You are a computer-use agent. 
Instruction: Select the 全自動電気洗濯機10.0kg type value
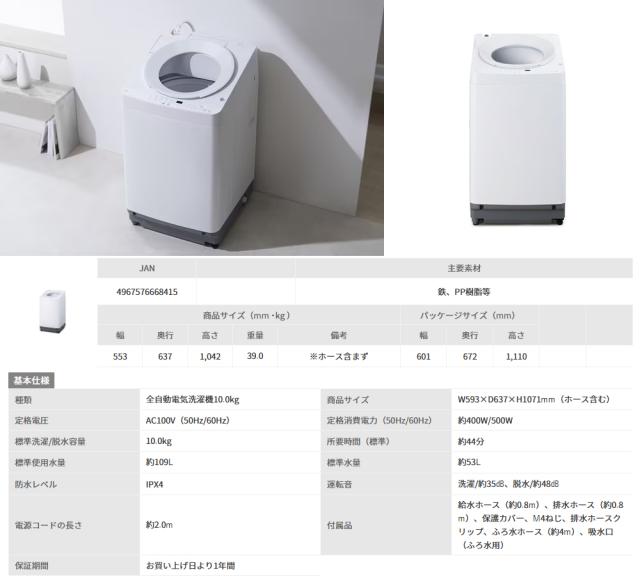(192, 399)
